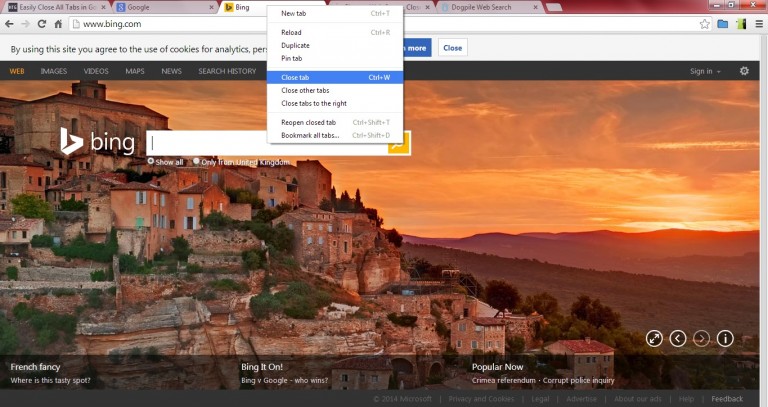Open the Chrome hamburger menu
Image resolution: width=768 pixels, height=407 pixels.
[x=758, y=24]
